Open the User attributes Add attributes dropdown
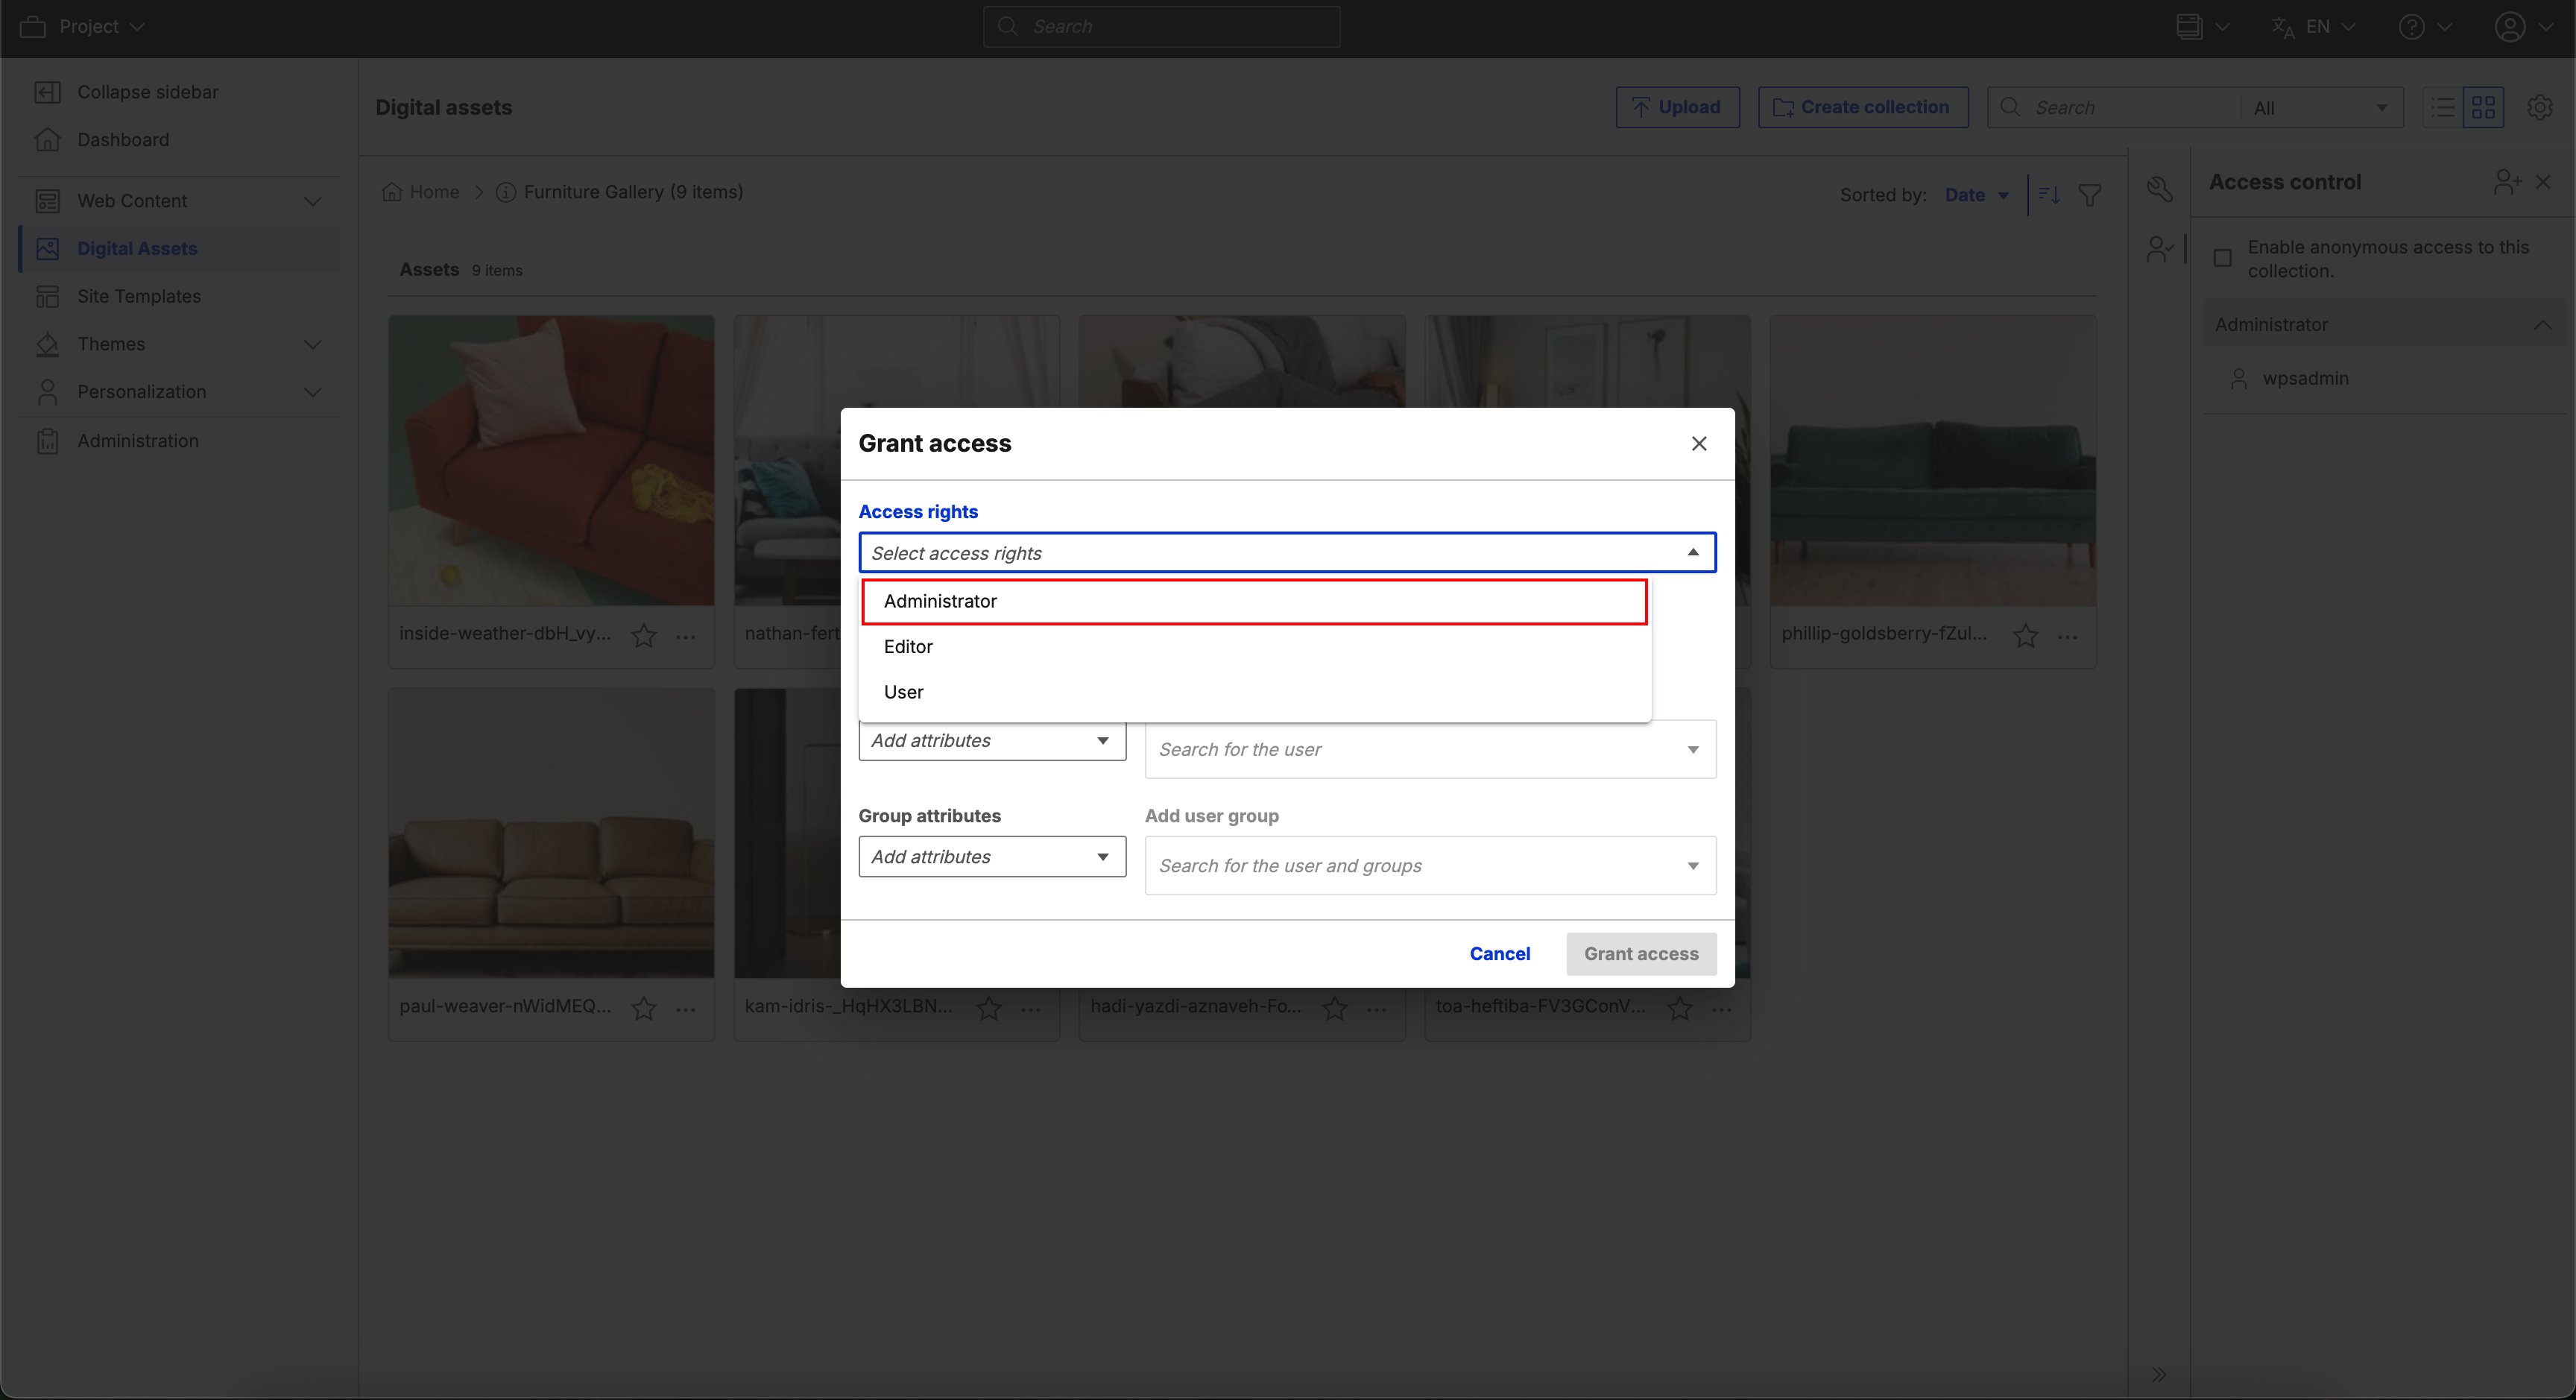The height and width of the screenshot is (1400, 2576). (x=991, y=741)
